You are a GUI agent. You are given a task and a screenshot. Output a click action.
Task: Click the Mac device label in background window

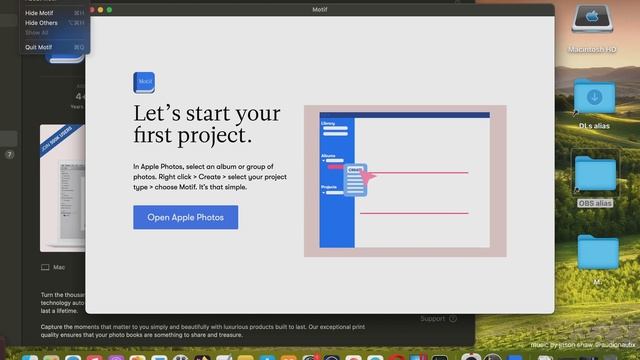pos(53,267)
